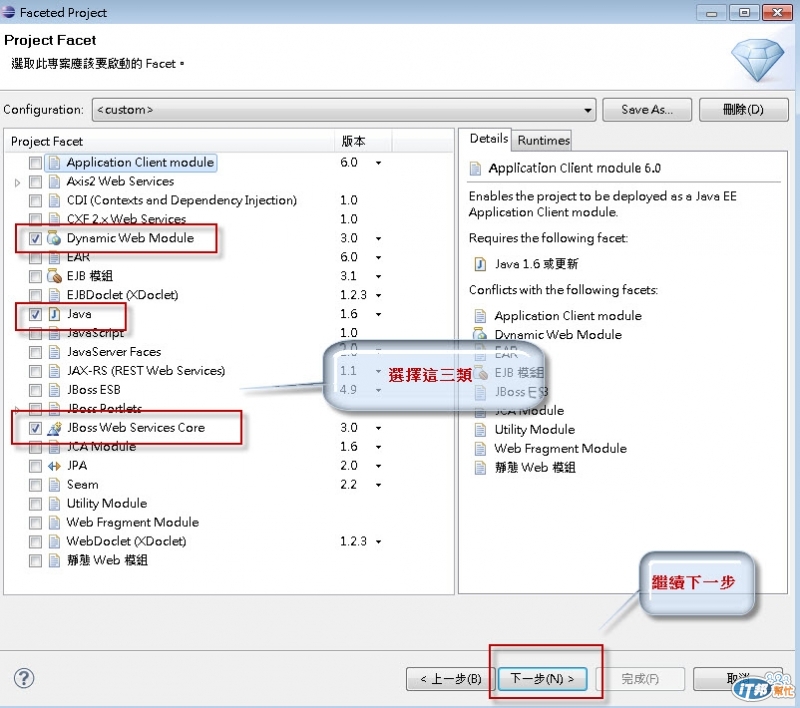This screenshot has width=800, height=708.
Task: Click the JAX-RS document icon
Action: click(54, 371)
